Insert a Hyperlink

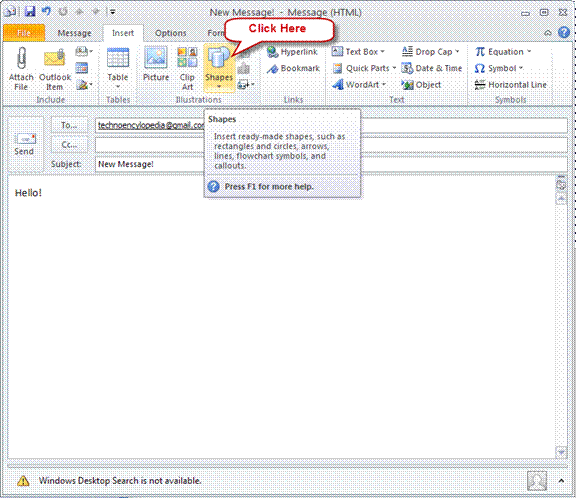292,52
